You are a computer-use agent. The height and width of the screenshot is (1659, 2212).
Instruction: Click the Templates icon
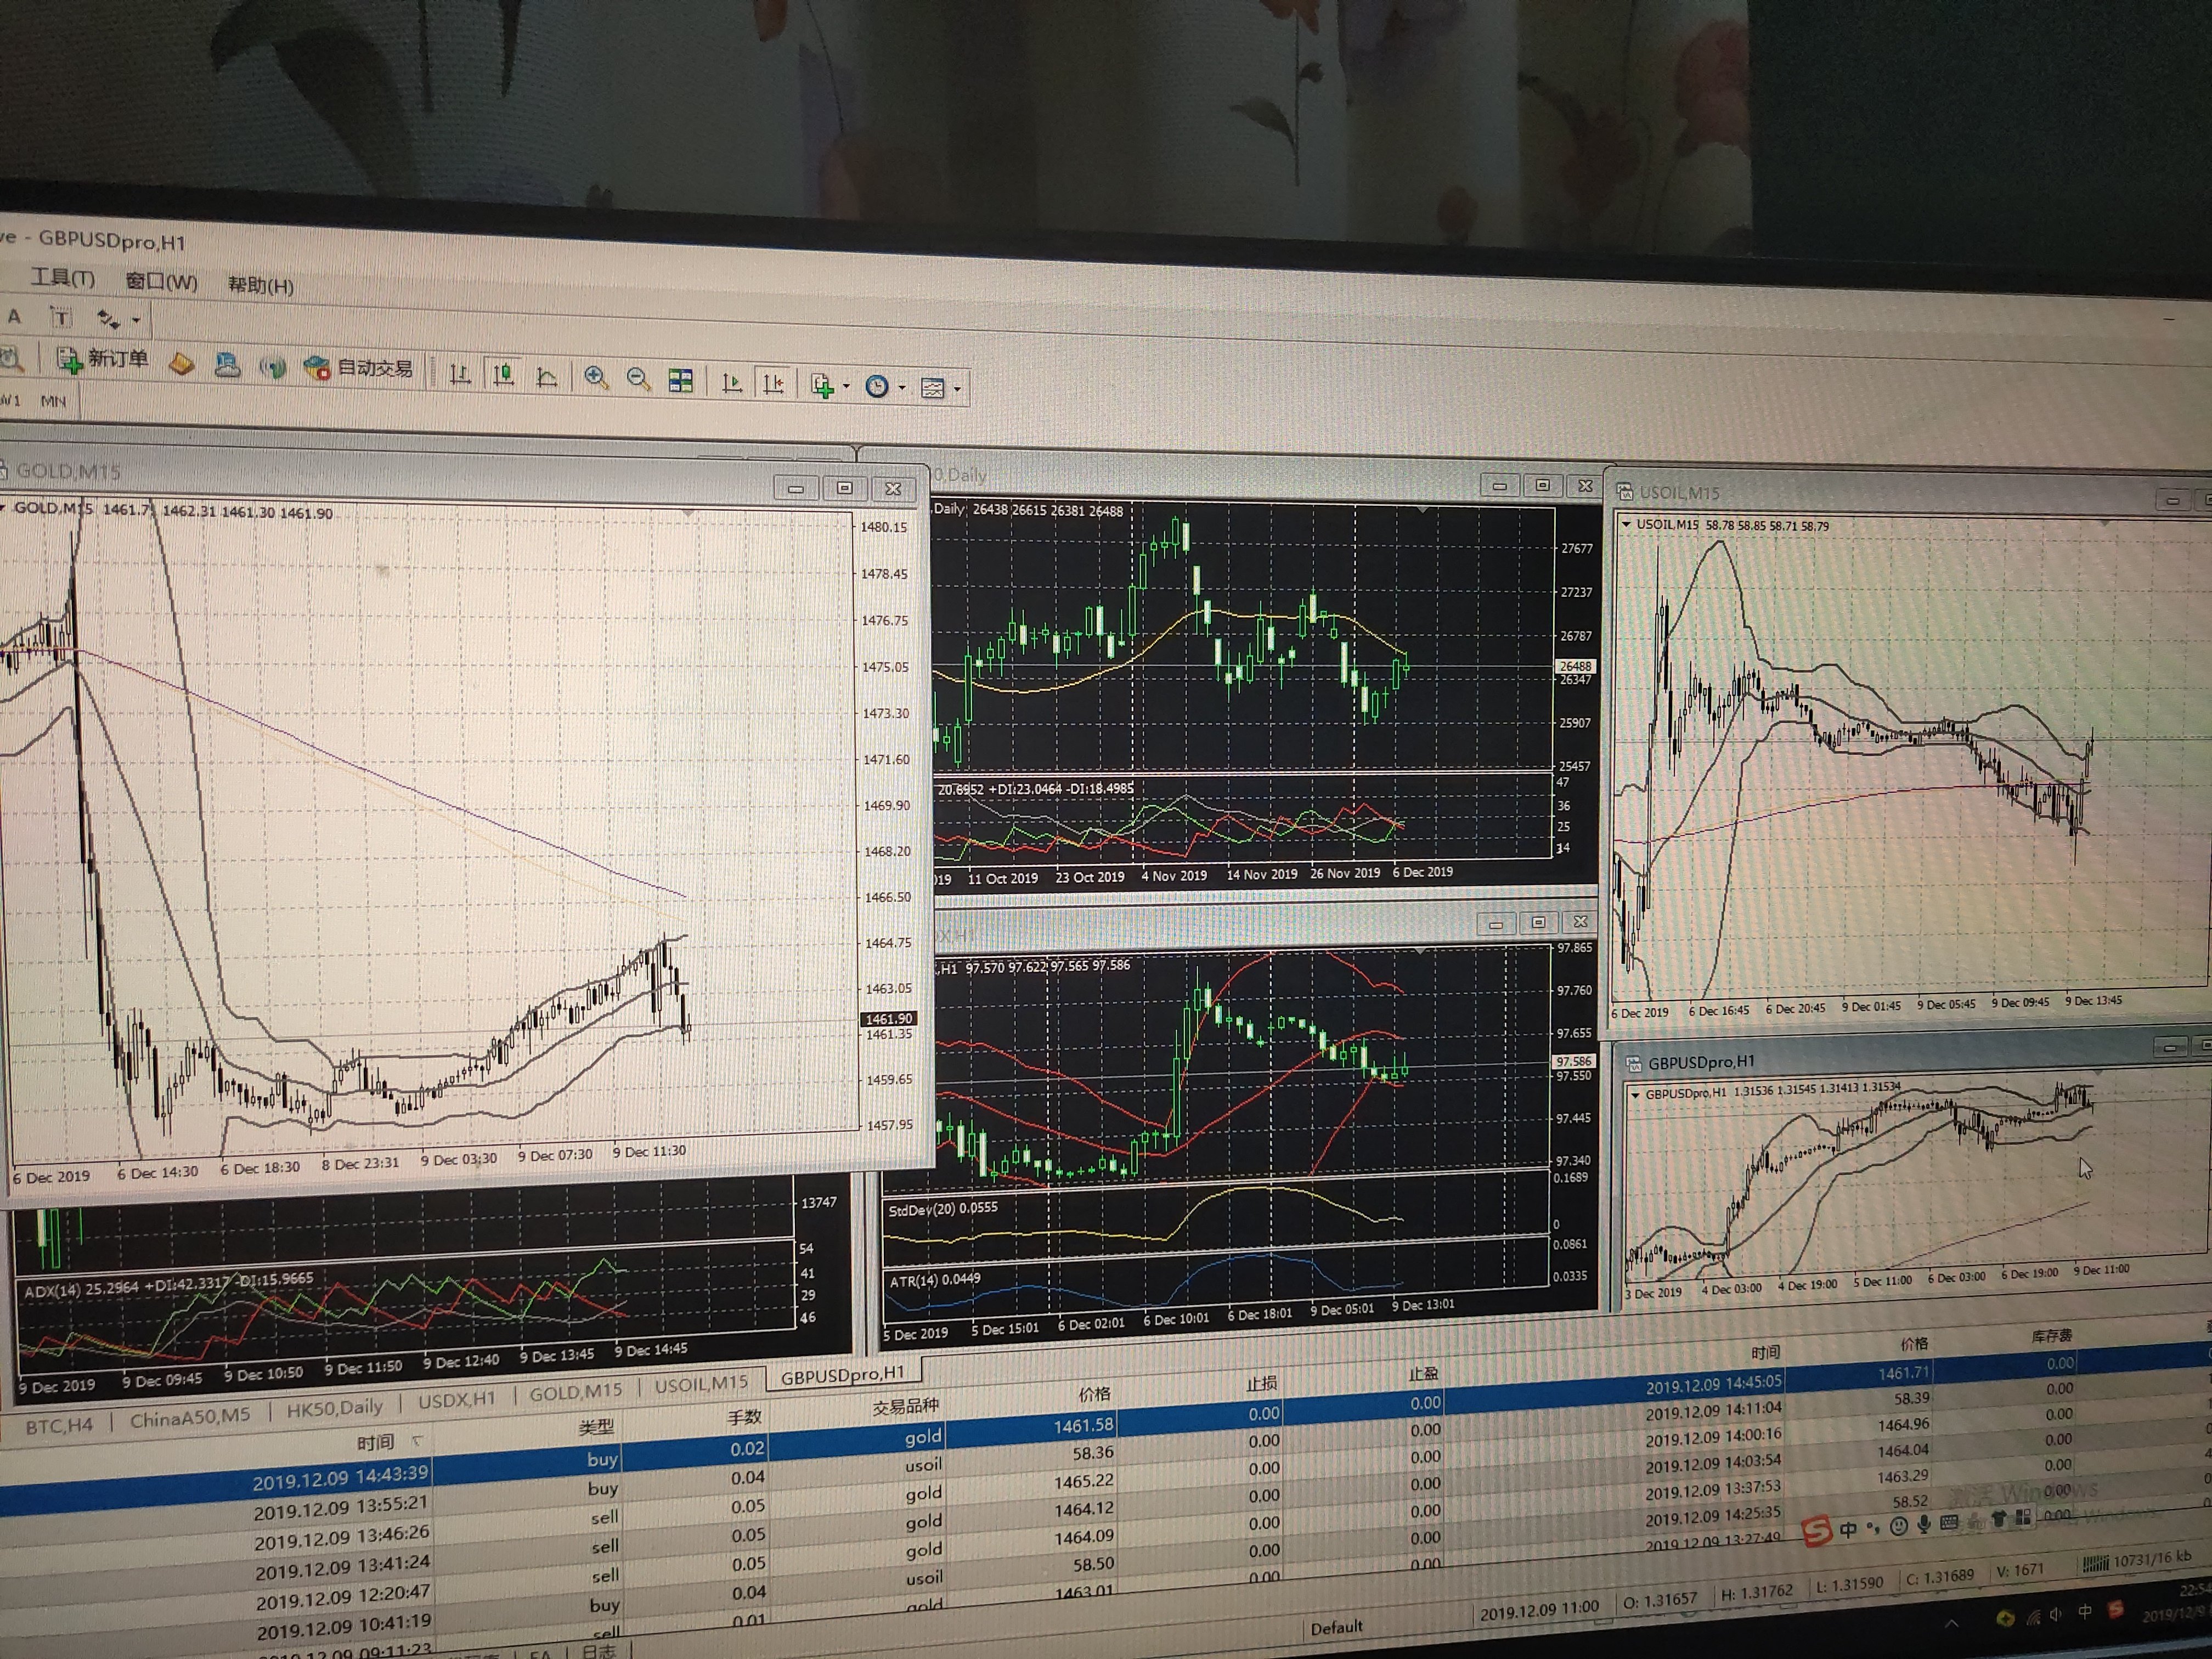932,388
